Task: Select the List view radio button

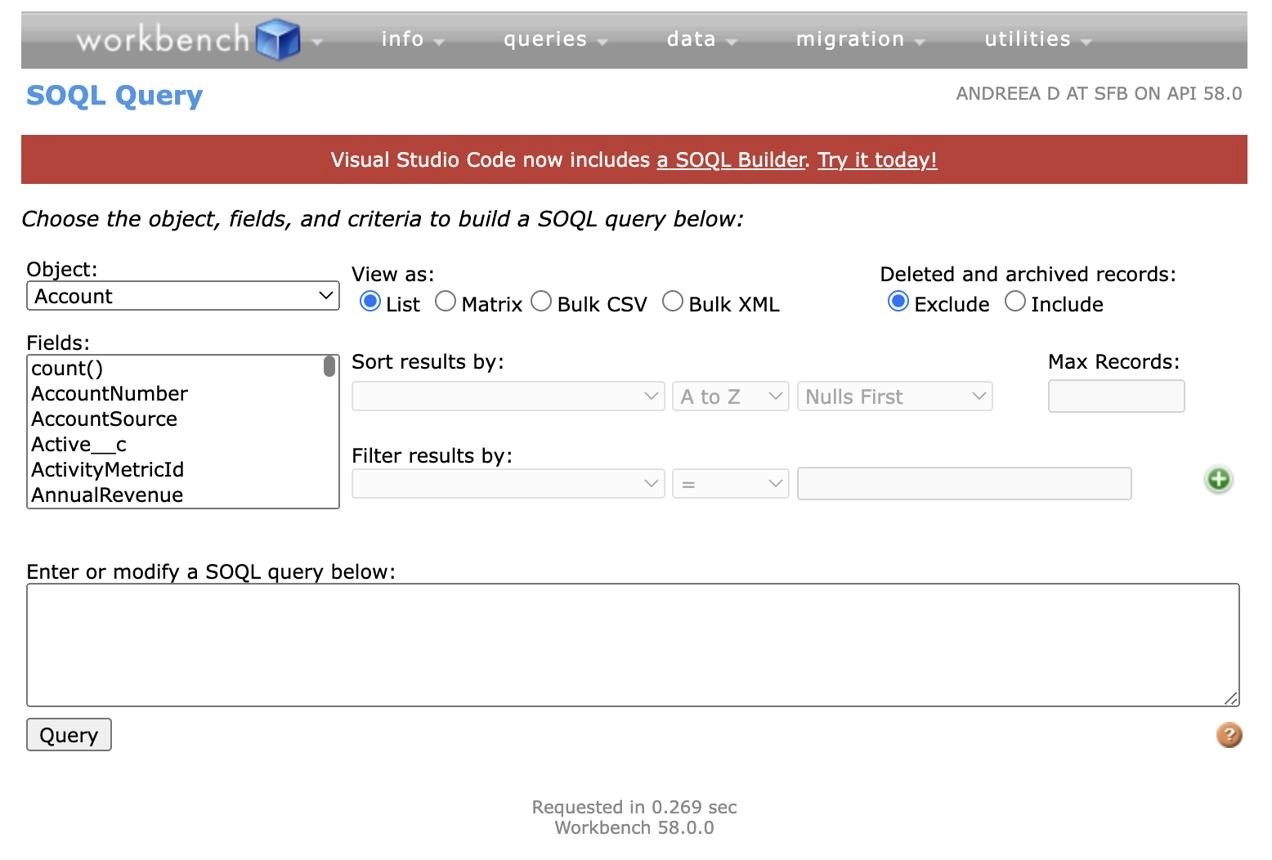Action: [370, 301]
